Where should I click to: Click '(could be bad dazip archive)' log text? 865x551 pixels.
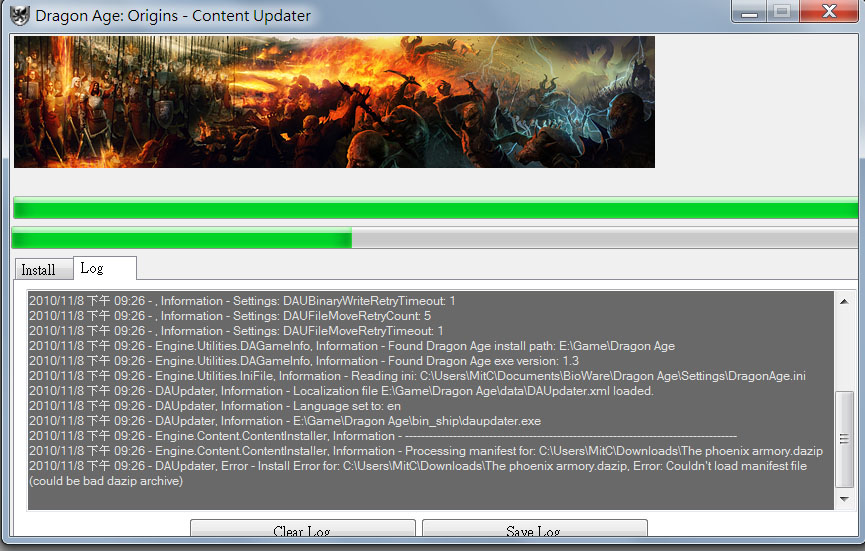coord(106,481)
